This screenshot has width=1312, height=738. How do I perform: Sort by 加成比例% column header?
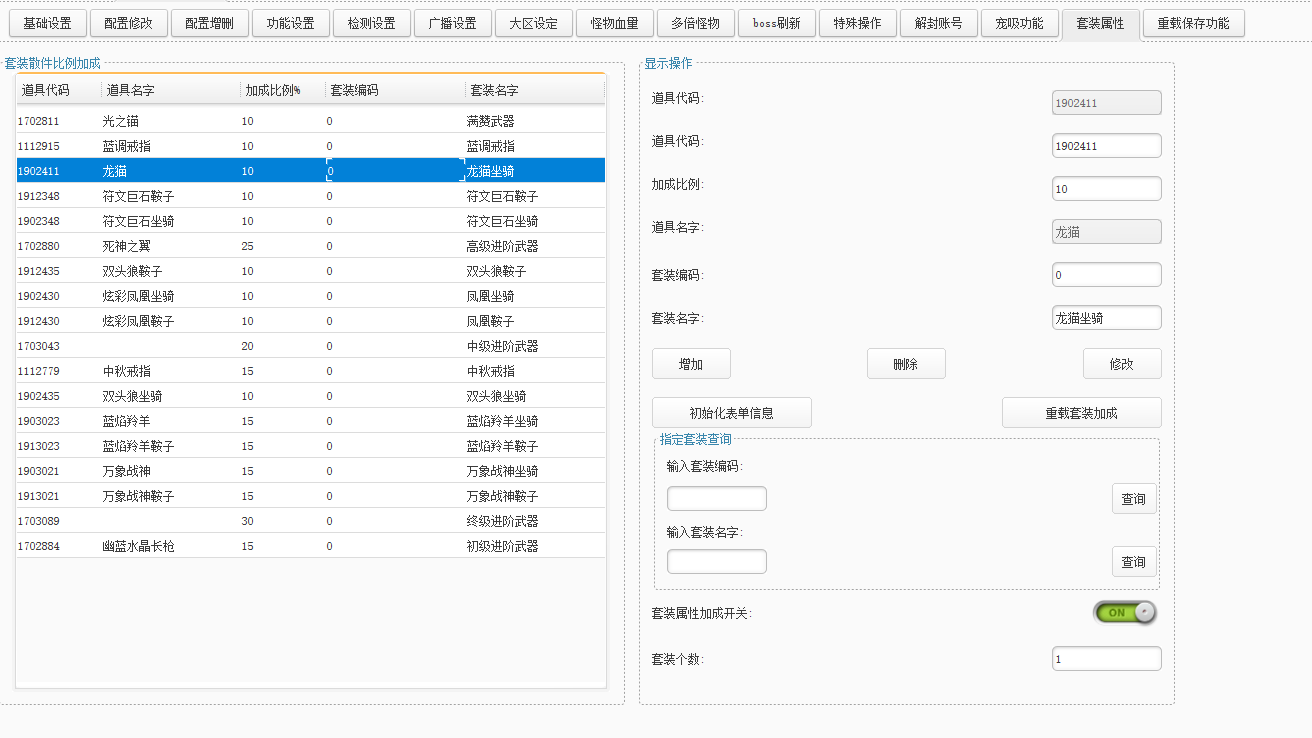point(283,90)
